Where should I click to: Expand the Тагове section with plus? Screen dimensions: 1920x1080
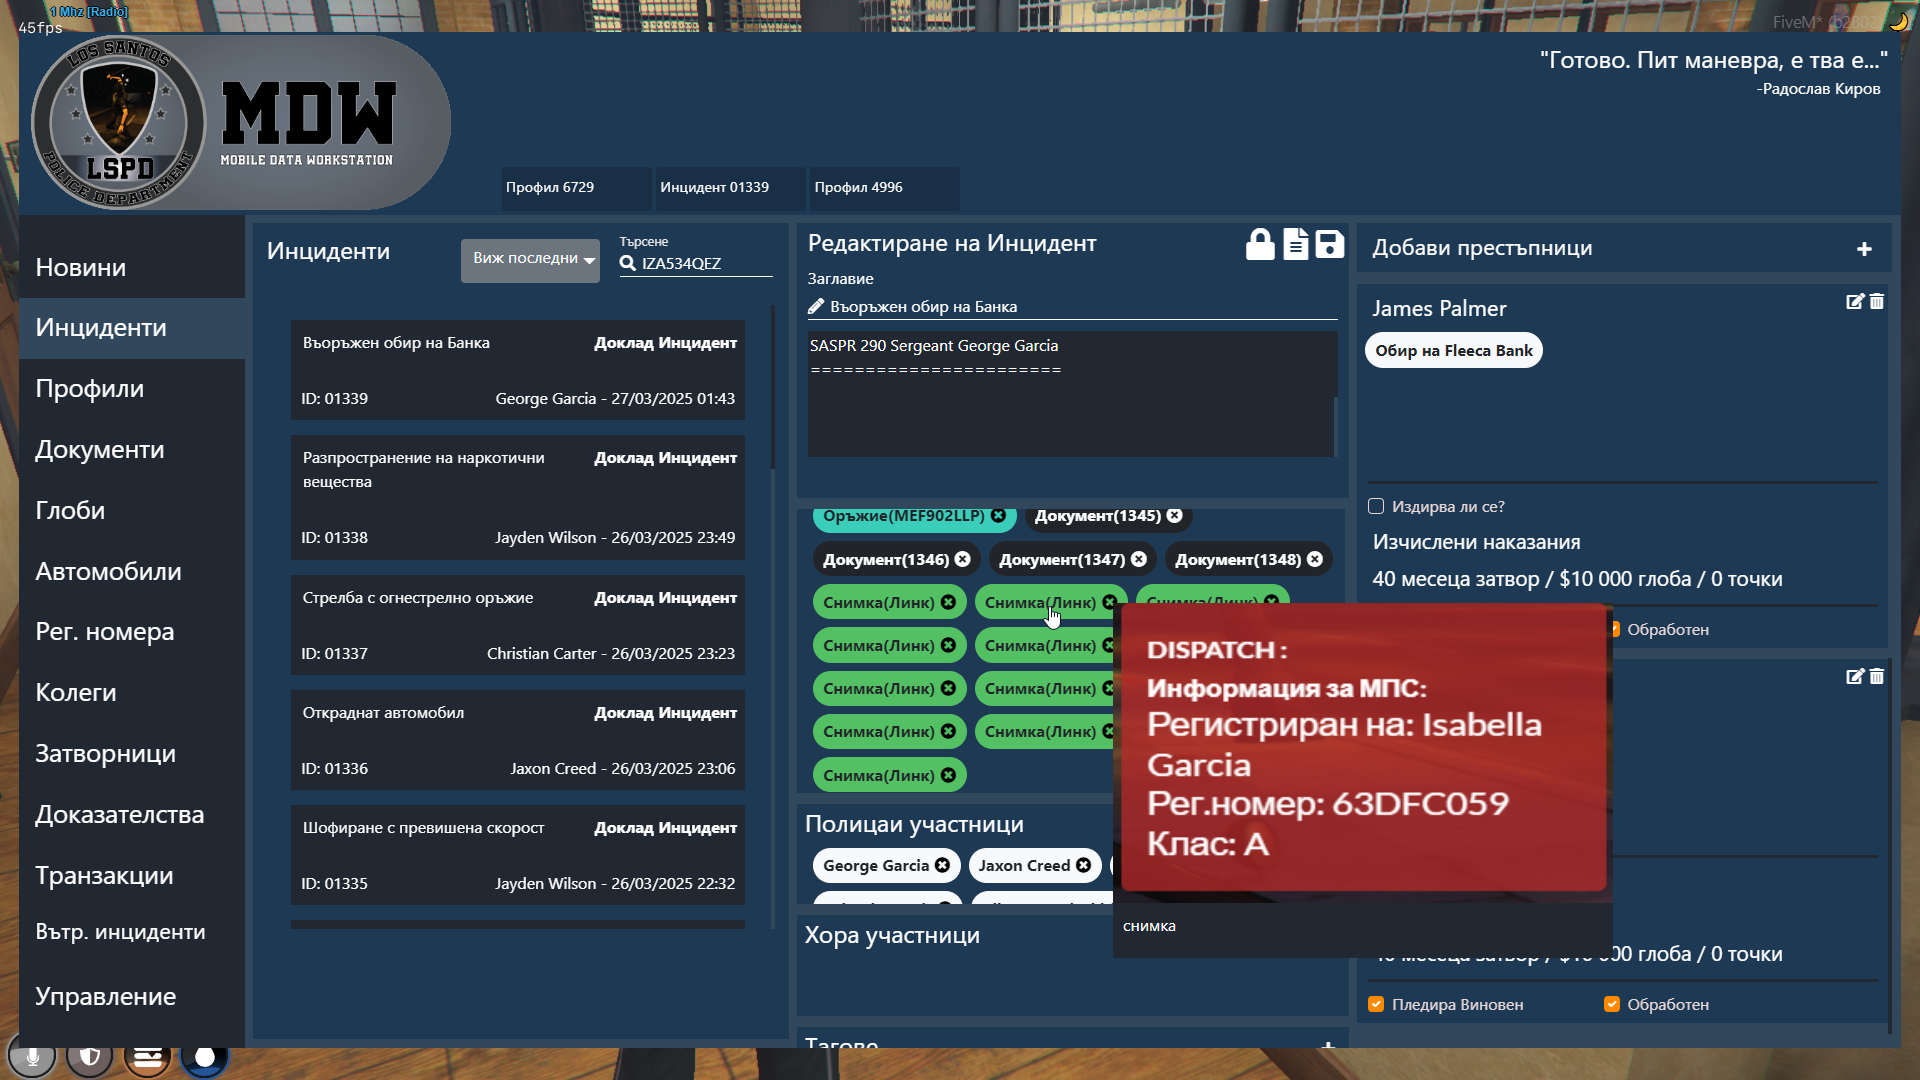1328,1044
